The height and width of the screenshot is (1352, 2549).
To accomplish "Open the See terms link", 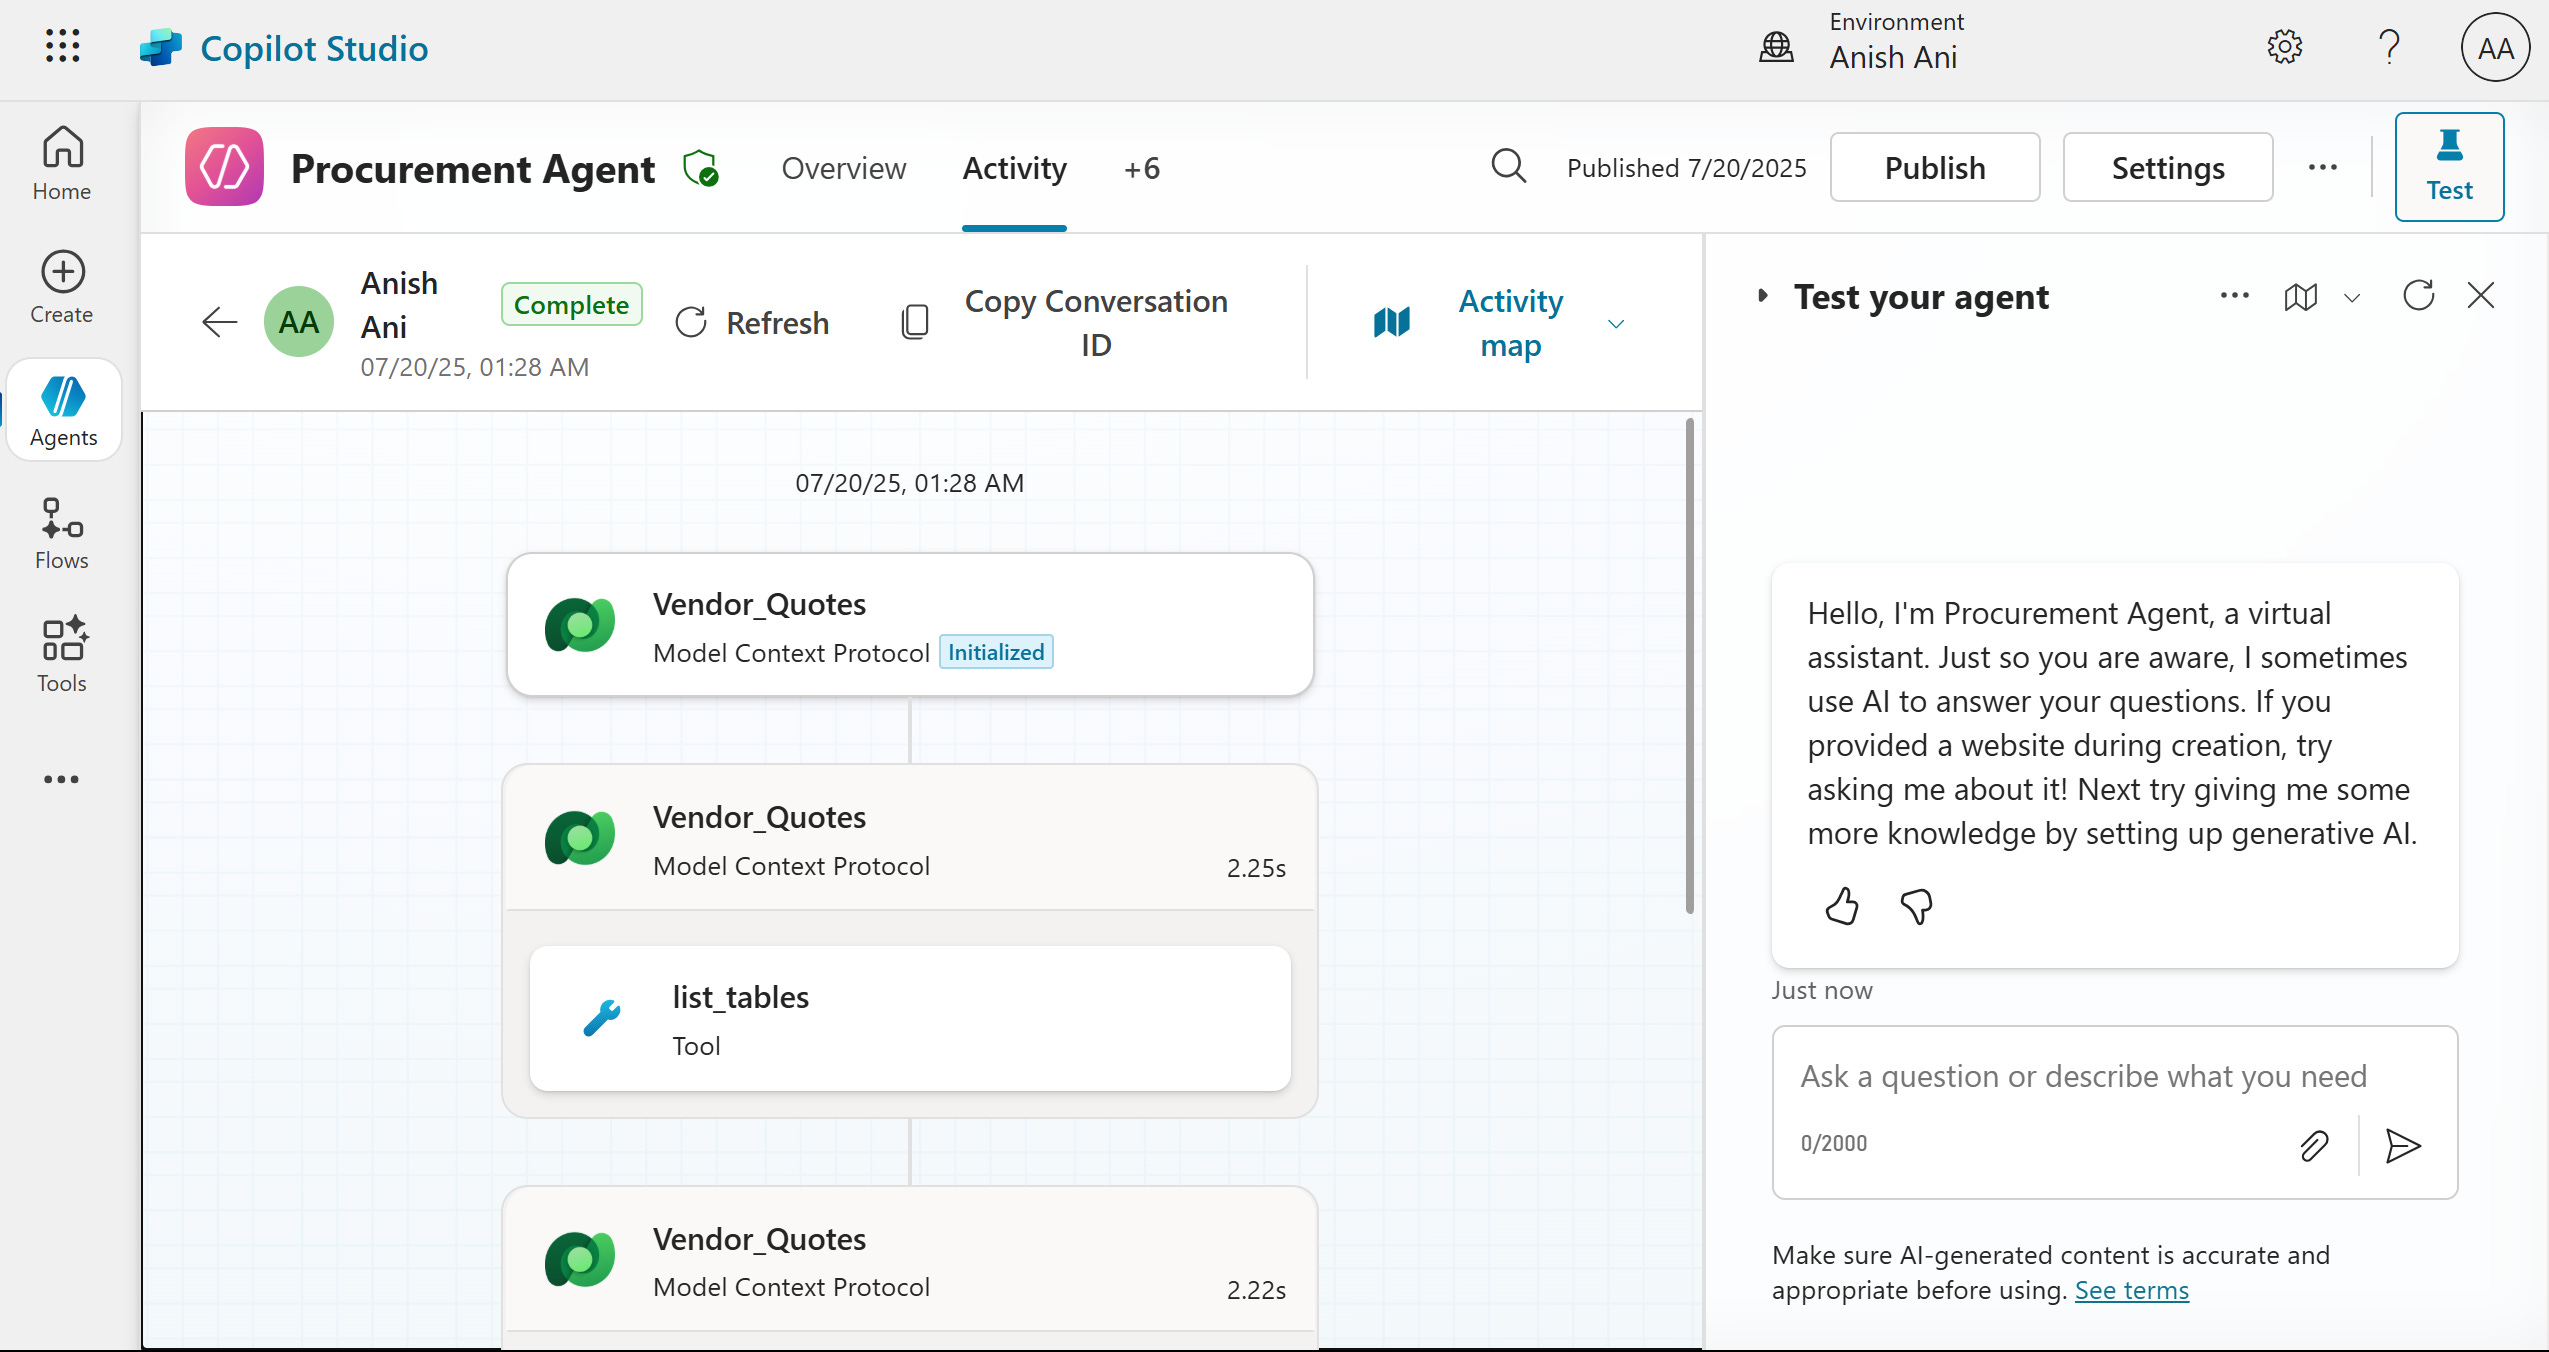I will [x=2131, y=1290].
